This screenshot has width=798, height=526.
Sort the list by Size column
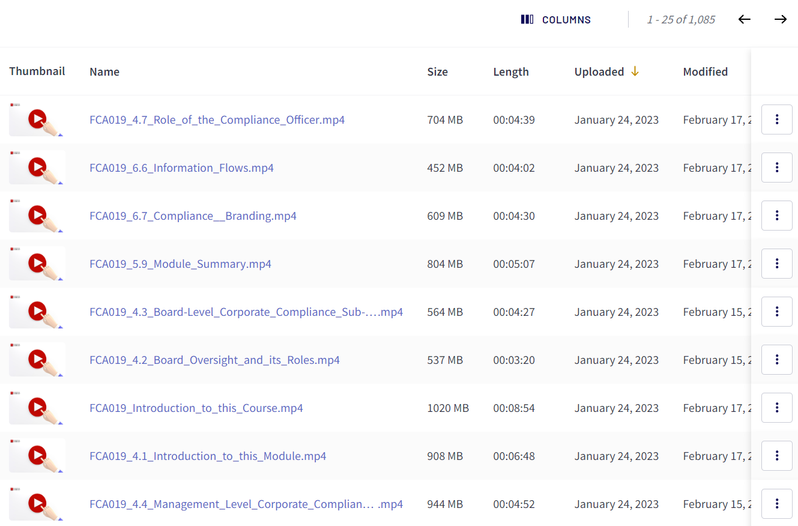click(x=437, y=72)
